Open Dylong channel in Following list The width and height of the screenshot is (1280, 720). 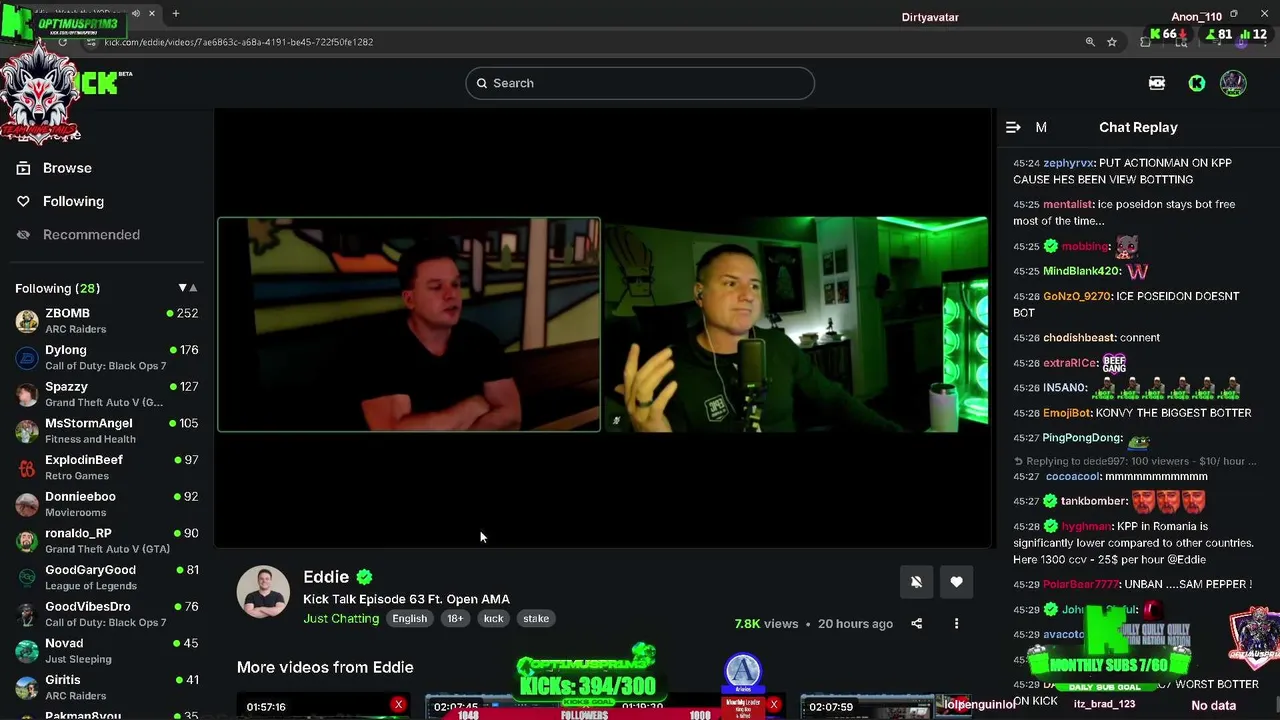point(106,357)
